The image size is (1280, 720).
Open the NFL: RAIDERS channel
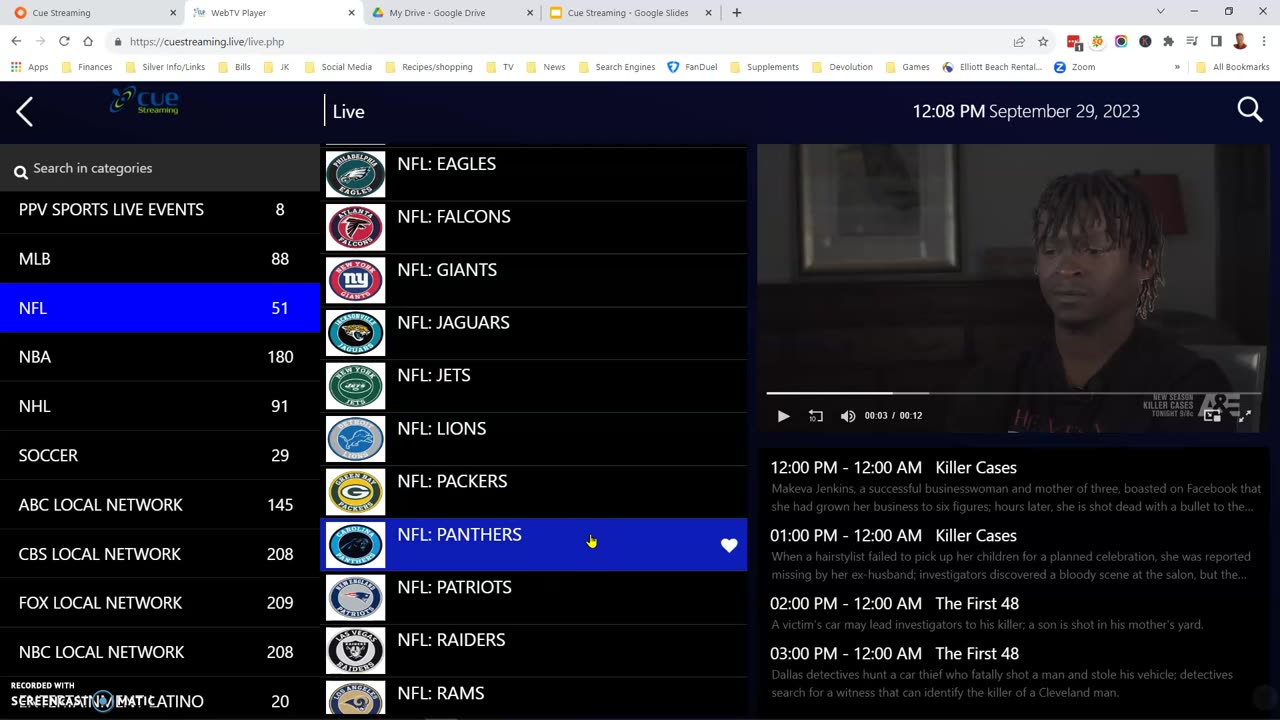[533, 651]
